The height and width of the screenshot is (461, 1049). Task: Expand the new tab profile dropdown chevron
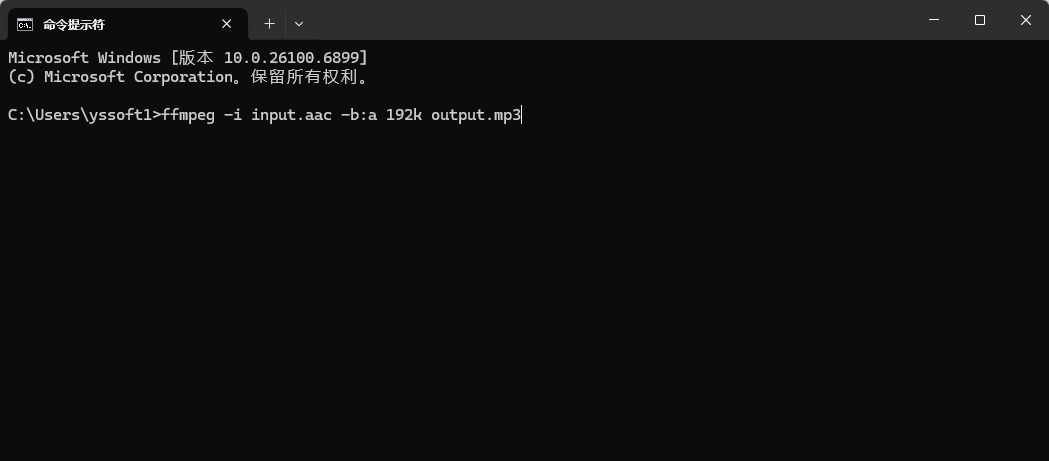pos(299,24)
